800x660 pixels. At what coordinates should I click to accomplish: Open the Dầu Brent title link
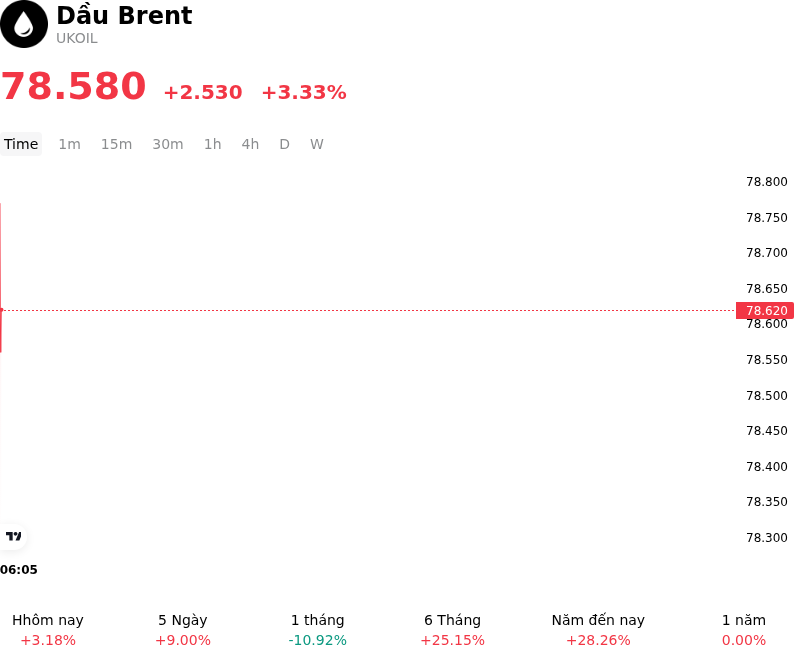124,15
